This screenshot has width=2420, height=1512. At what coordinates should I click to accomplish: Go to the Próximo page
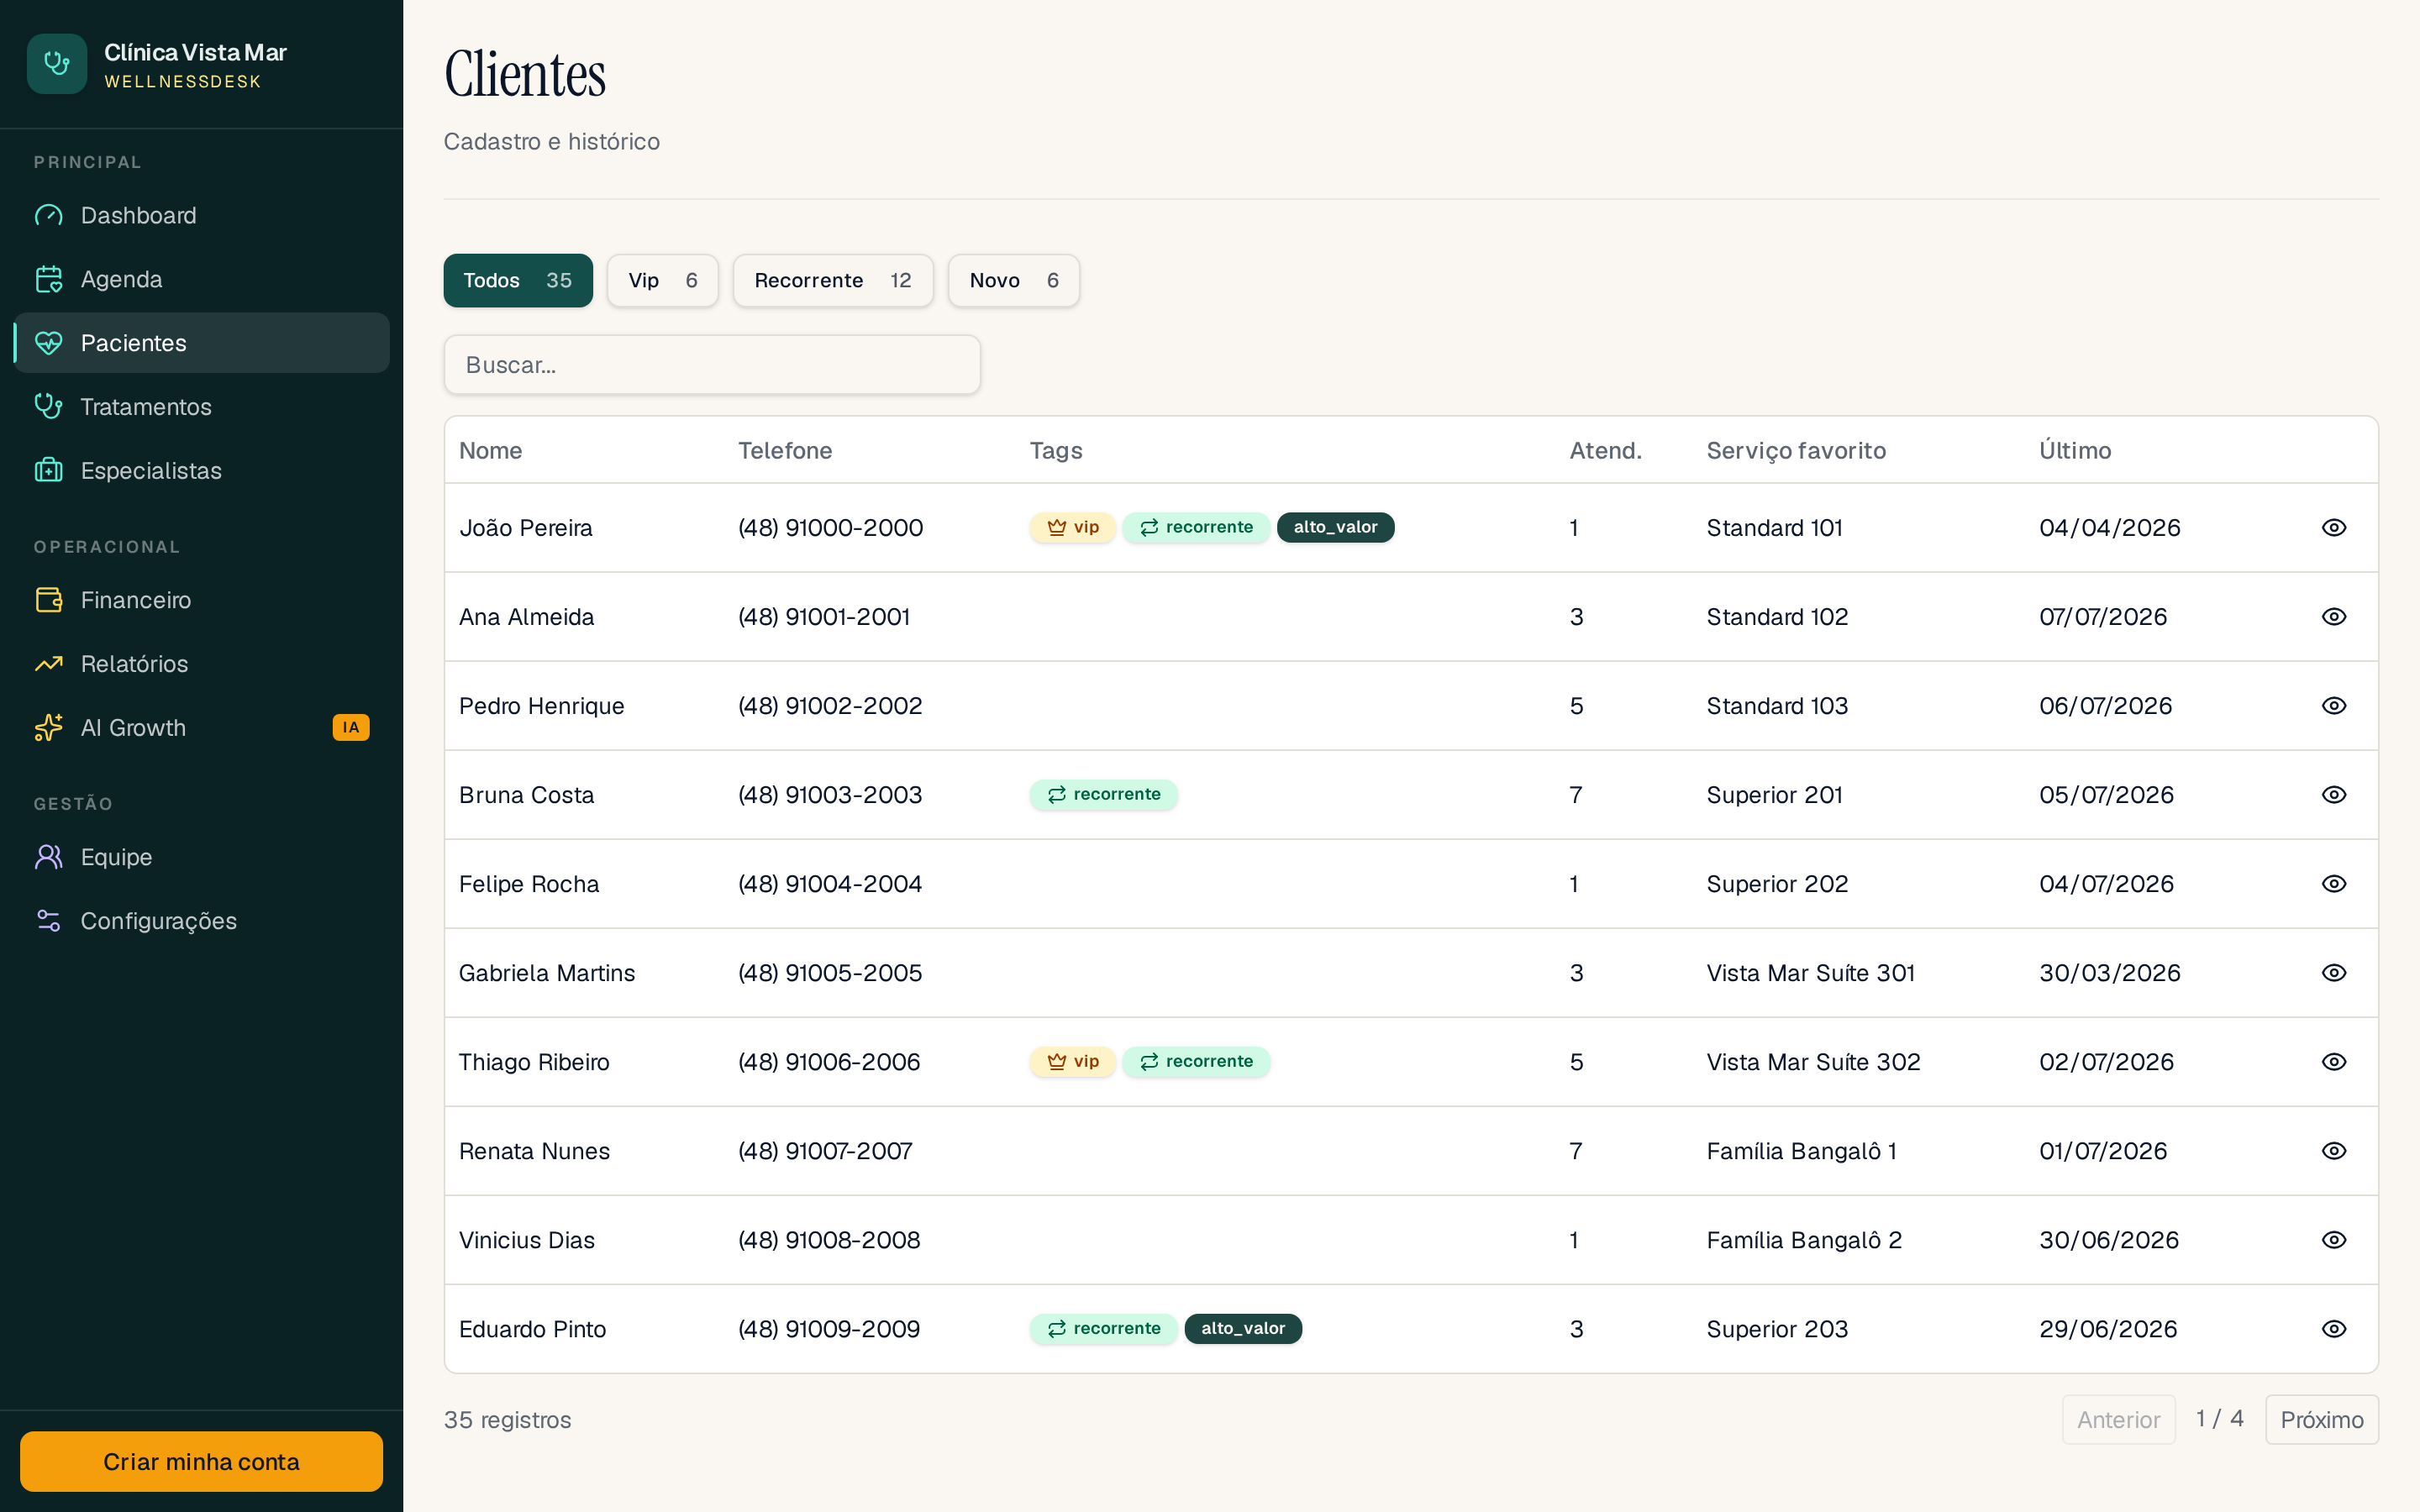click(x=2321, y=1420)
